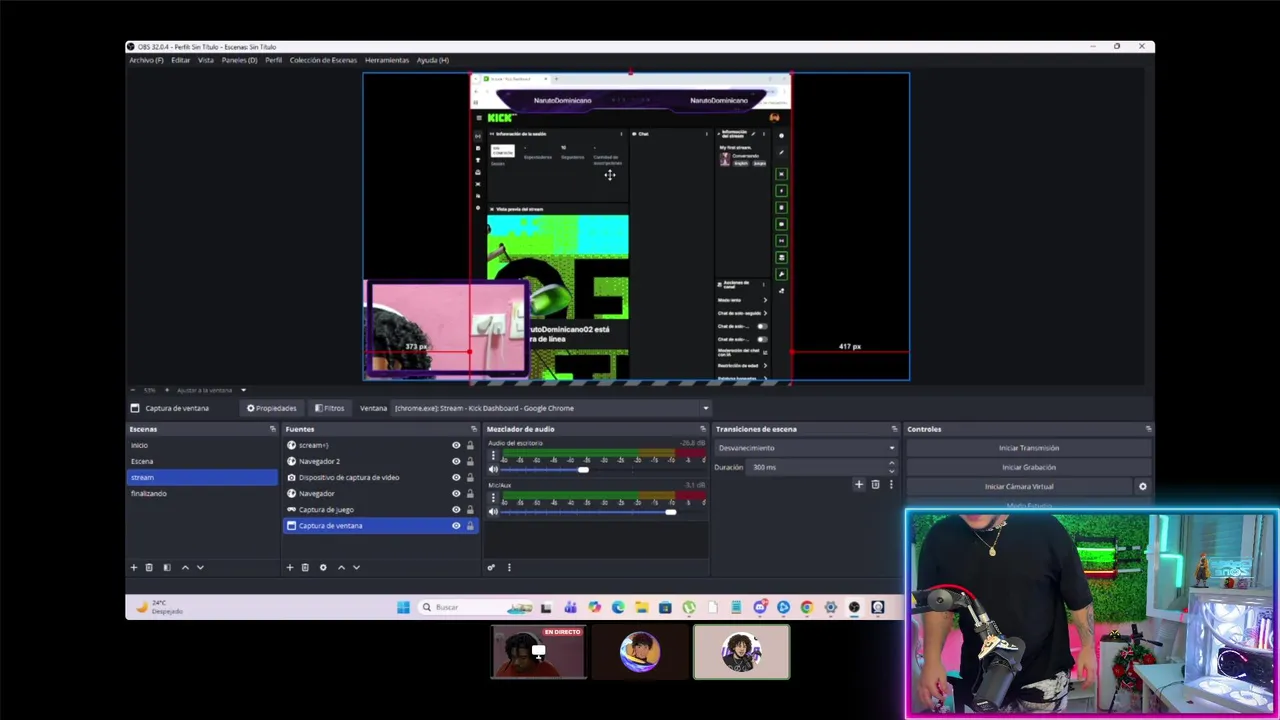
Task: Open the Herramientas menu
Action: [387, 60]
